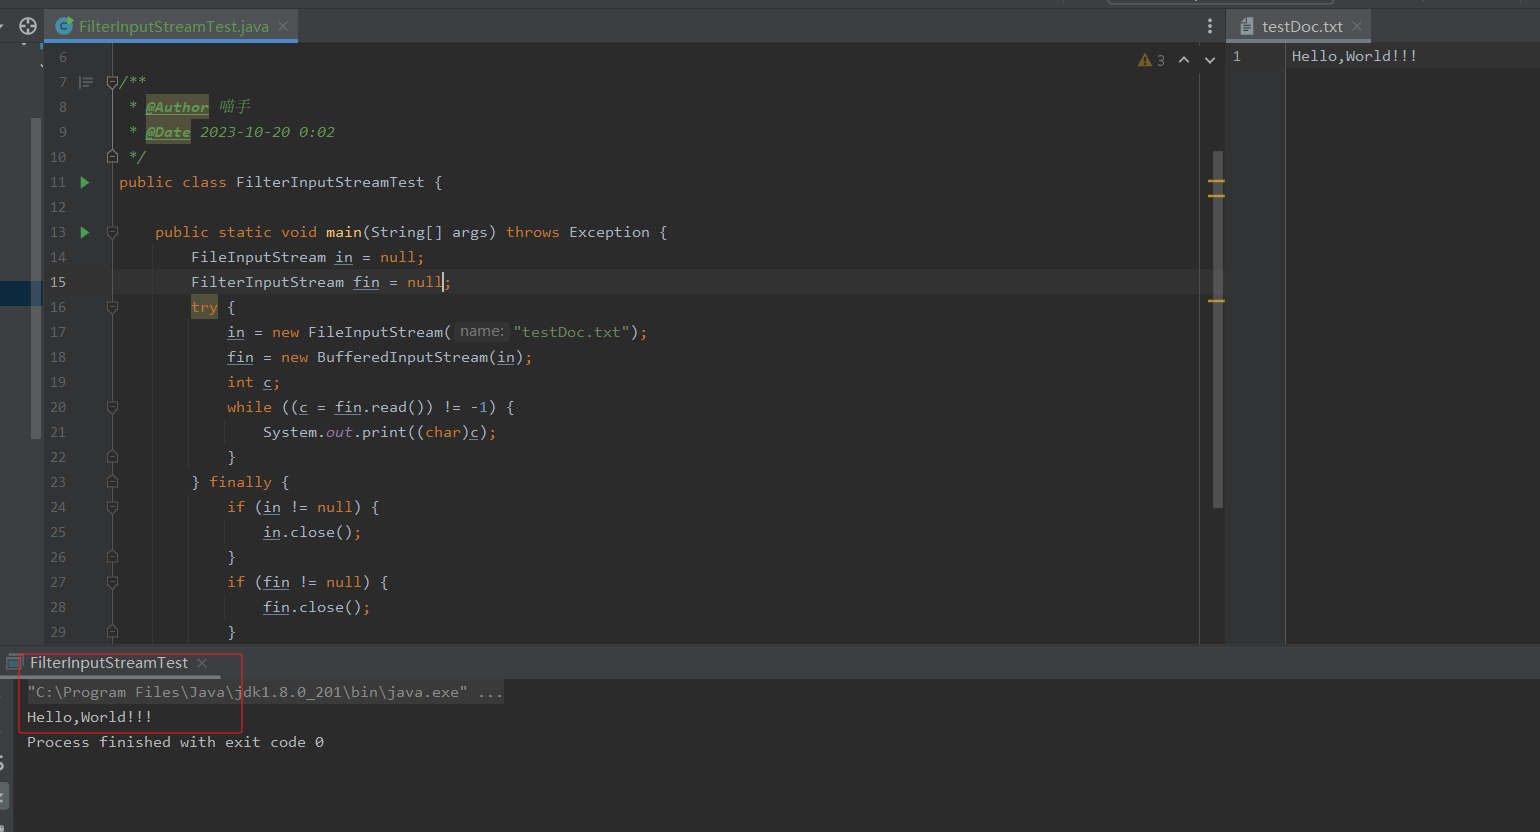Click 'System.out.print' call on line 21
Screen dimensions: 1540x832
tap(334, 432)
